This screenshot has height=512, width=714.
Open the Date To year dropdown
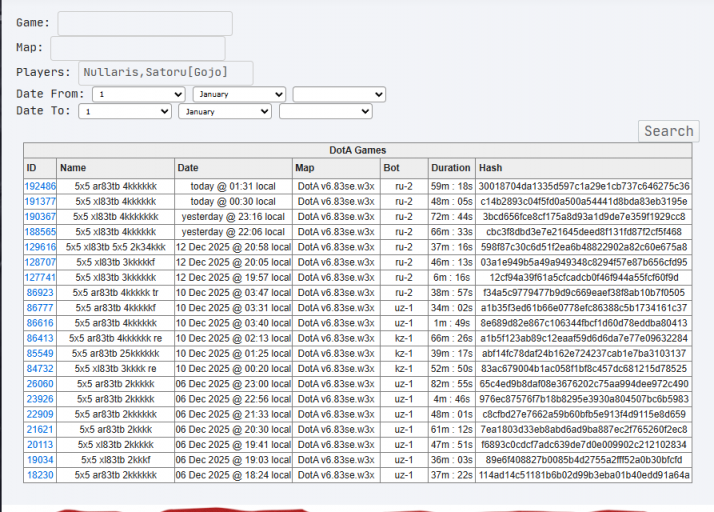click(326, 111)
